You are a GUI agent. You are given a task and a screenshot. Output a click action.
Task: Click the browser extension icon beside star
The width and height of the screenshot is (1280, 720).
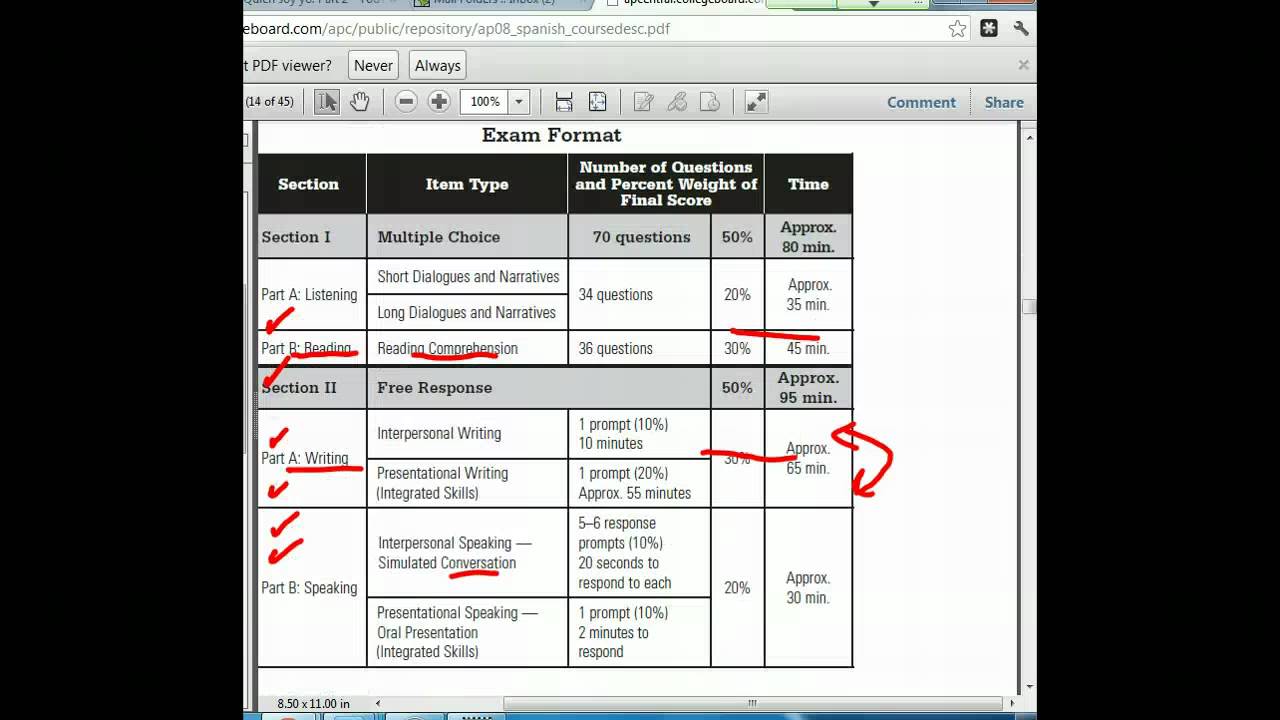989,28
